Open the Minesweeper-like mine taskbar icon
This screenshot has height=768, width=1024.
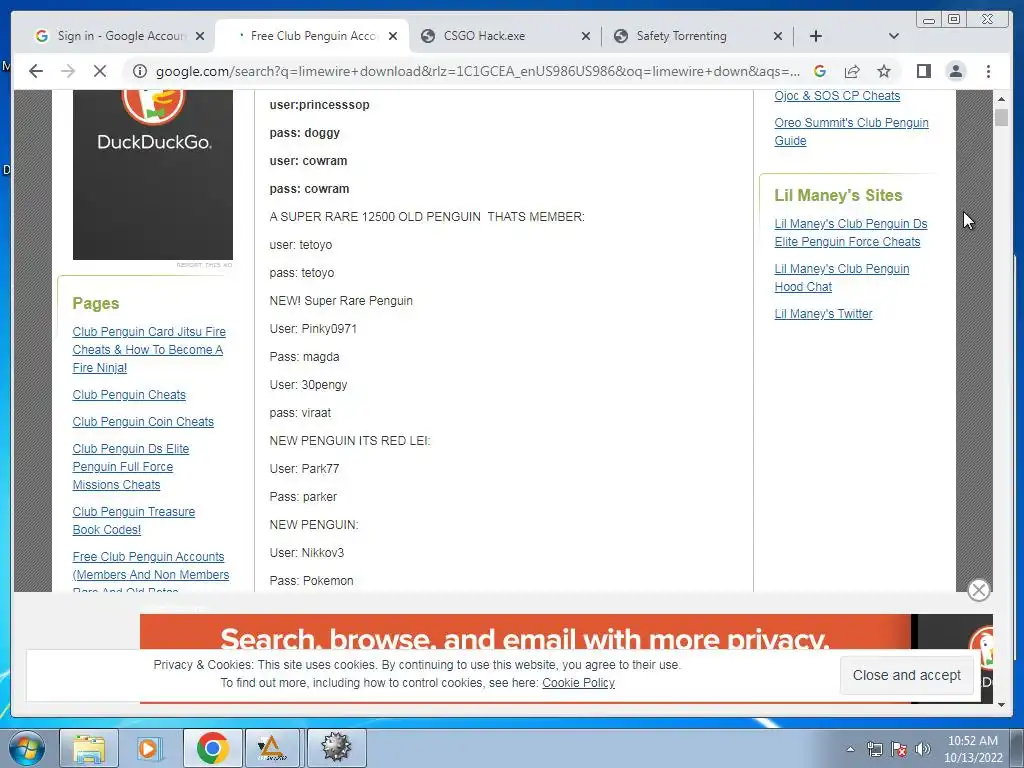(336, 748)
